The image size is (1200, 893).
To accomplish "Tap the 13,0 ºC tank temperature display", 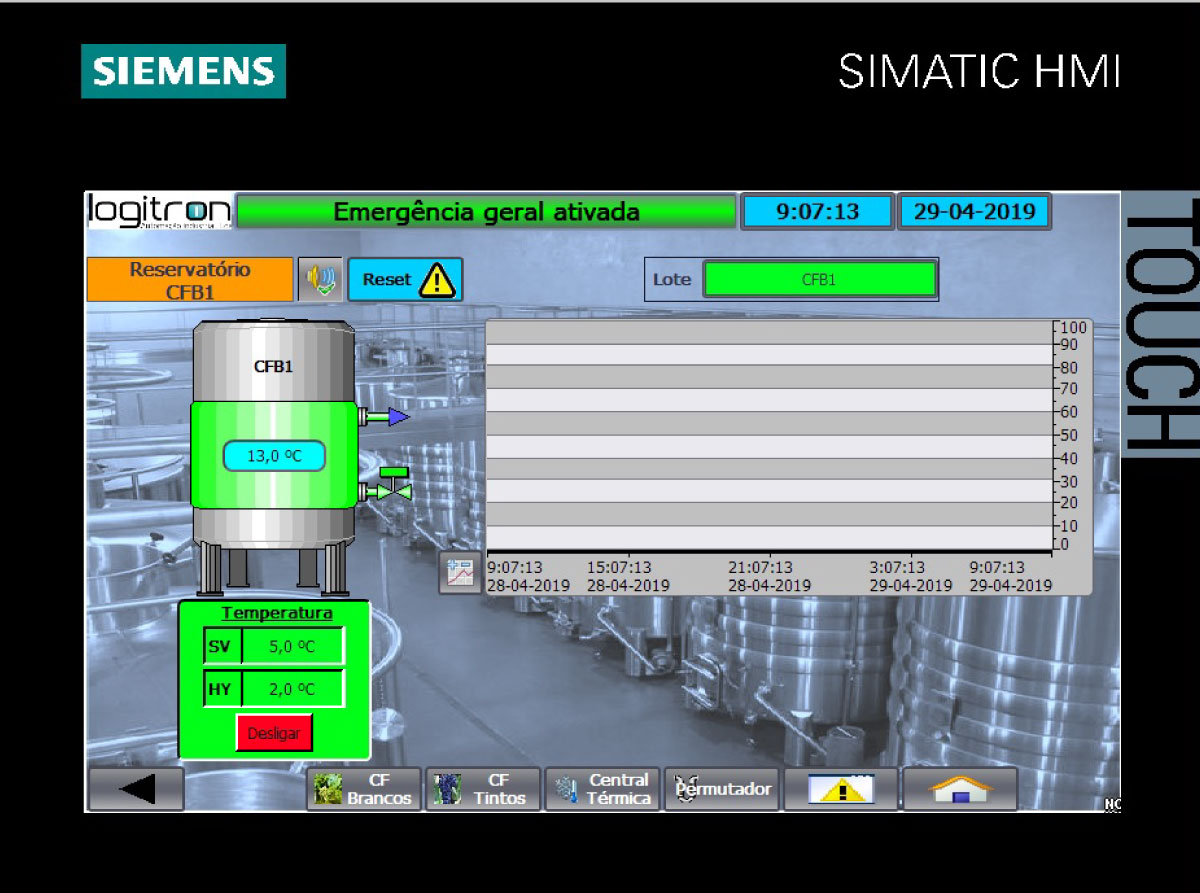I will tap(274, 456).
